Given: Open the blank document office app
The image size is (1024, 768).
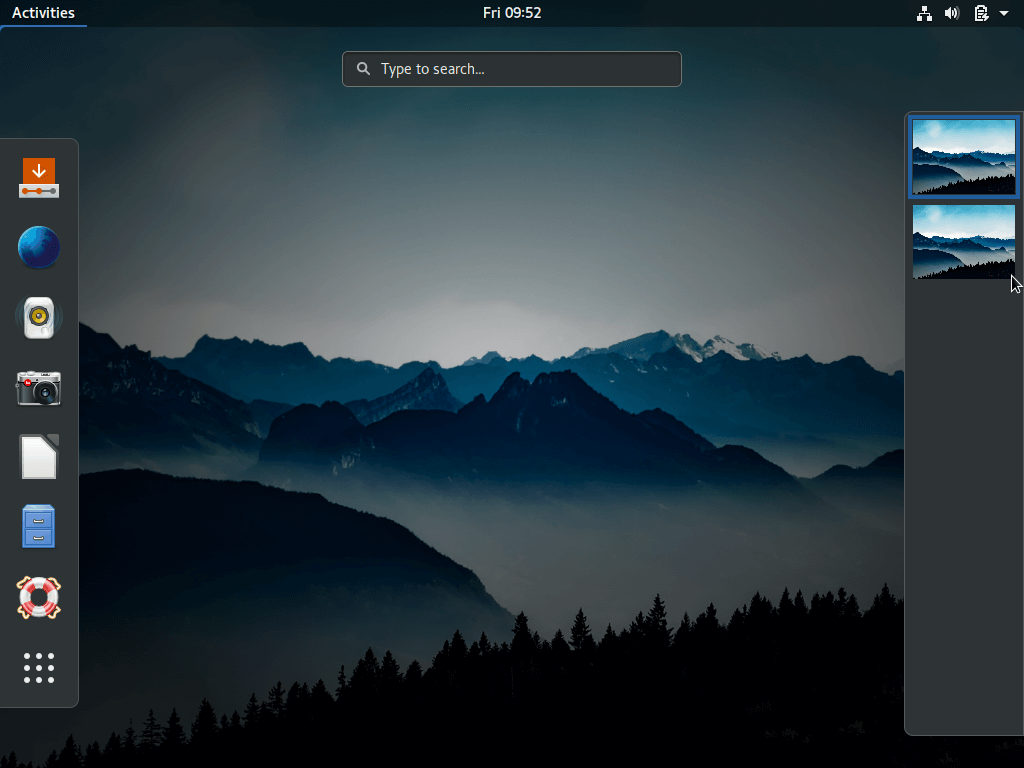Looking at the screenshot, I should click(x=39, y=457).
